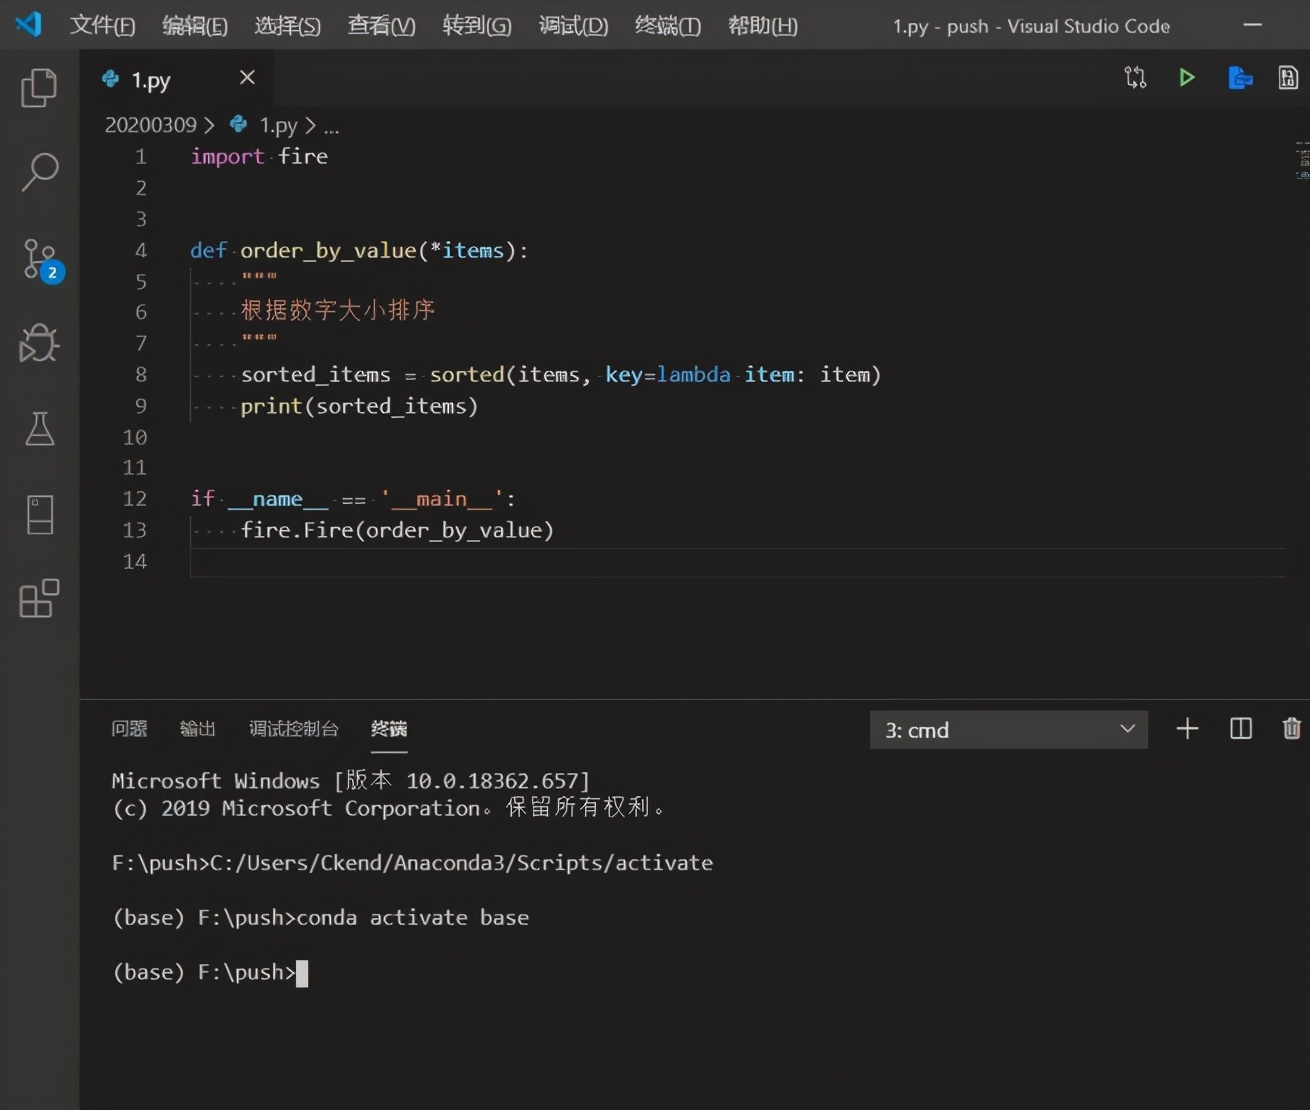Open the 终端(T) menu
Screen dimensions: 1310x1110
point(666,26)
